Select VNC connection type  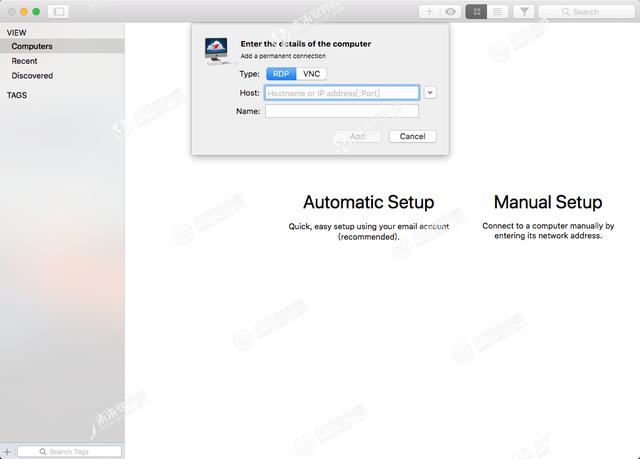[312, 74]
